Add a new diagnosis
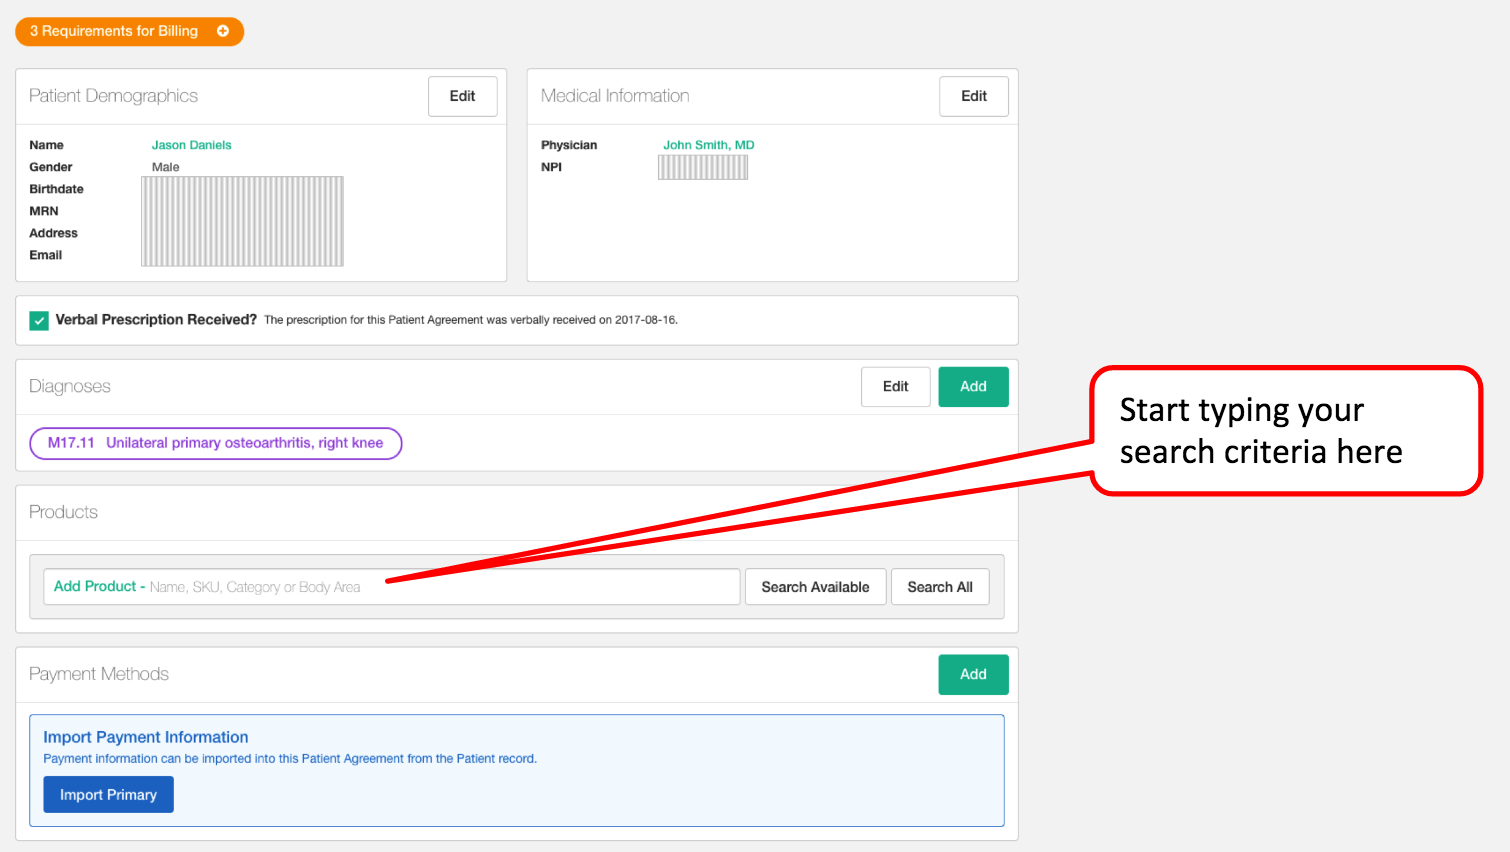This screenshot has width=1510, height=852. pyautogui.click(x=972, y=386)
